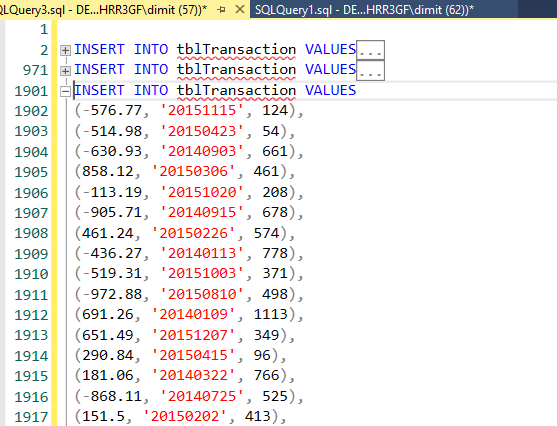Click the date '20150810'
Image resolution: width=557 pixels, height=426 pixels.
pyautogui.click(x=202, y=294)
